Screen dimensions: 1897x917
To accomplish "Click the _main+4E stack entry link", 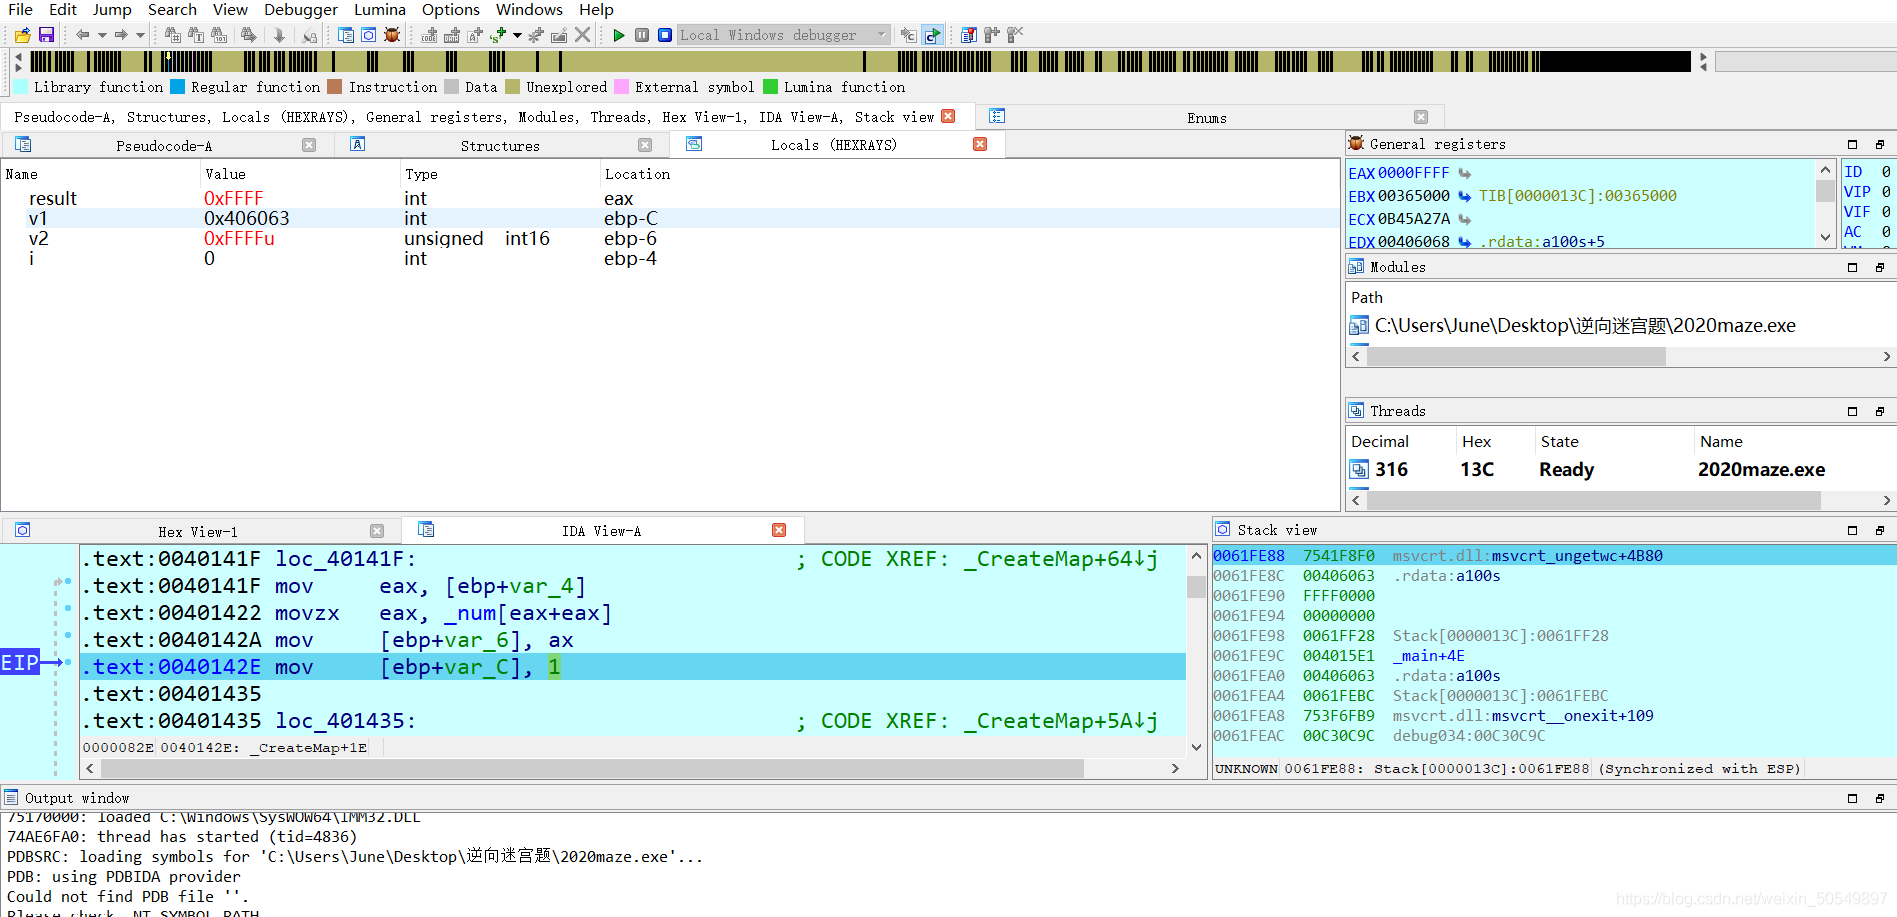I will [x=1429, y=656].
